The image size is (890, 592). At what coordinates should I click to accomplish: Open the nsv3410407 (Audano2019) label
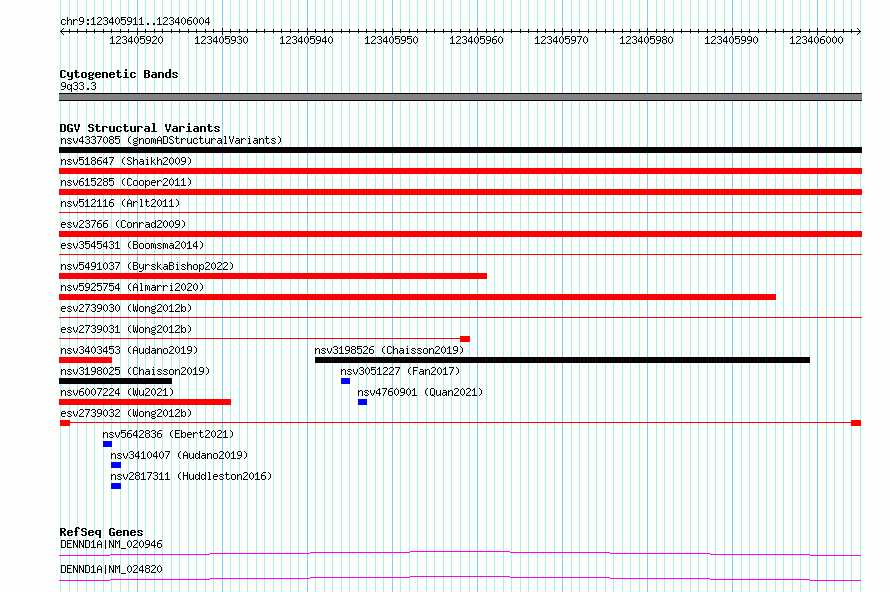[179, 455]
